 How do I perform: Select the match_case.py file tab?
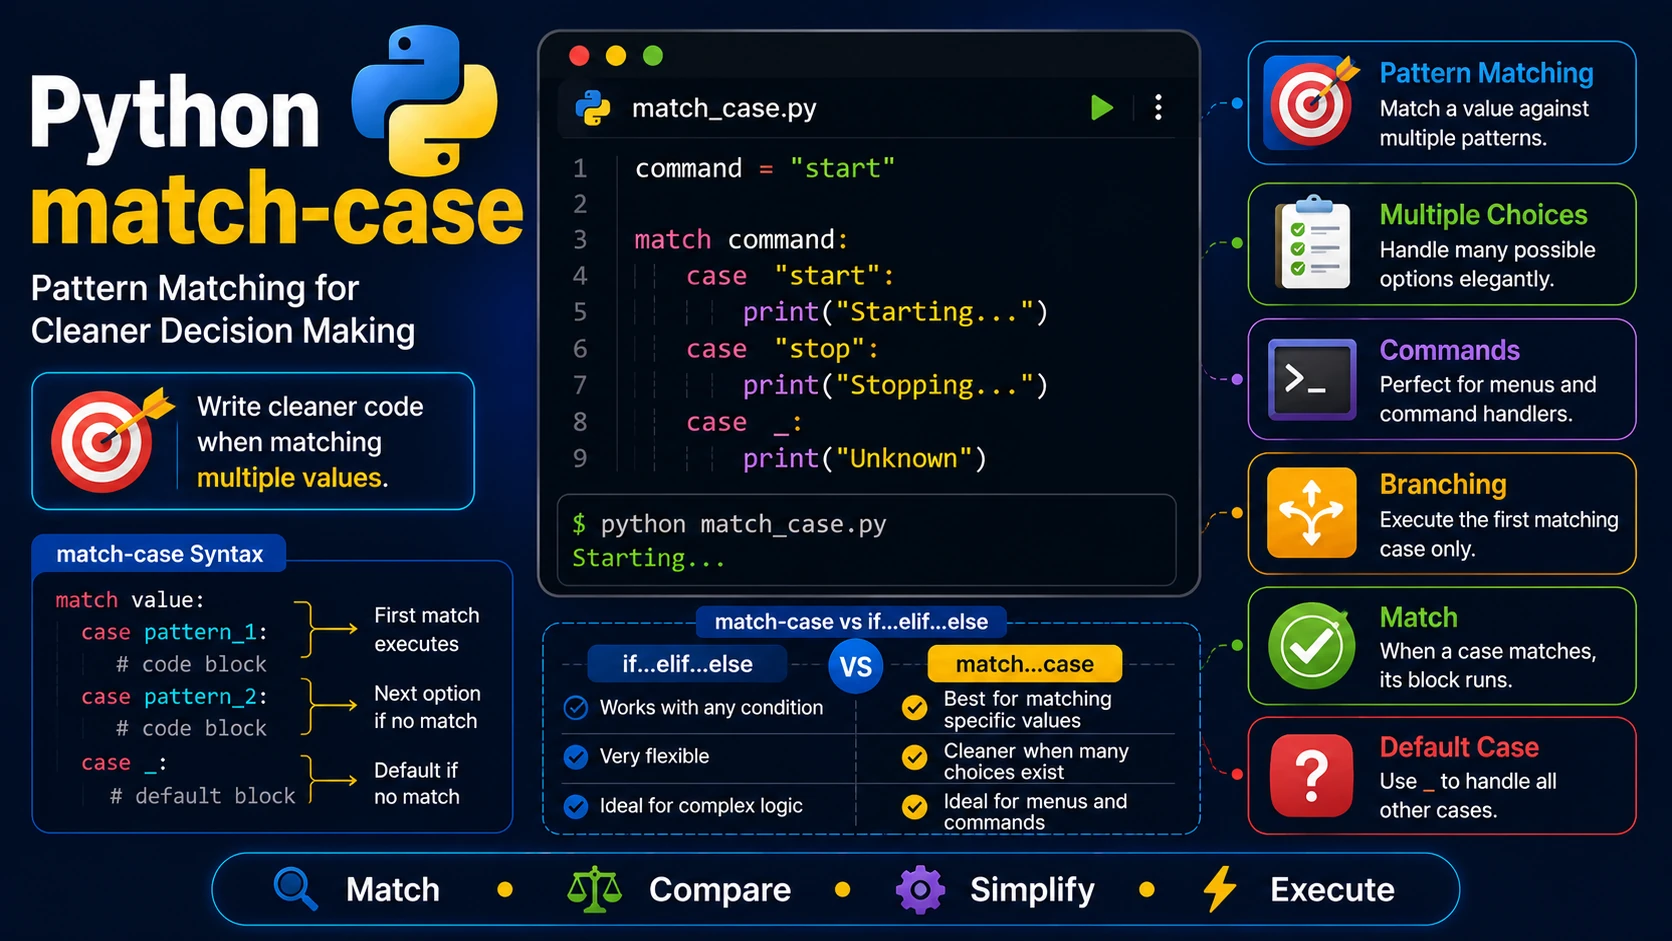click(724, 108)
